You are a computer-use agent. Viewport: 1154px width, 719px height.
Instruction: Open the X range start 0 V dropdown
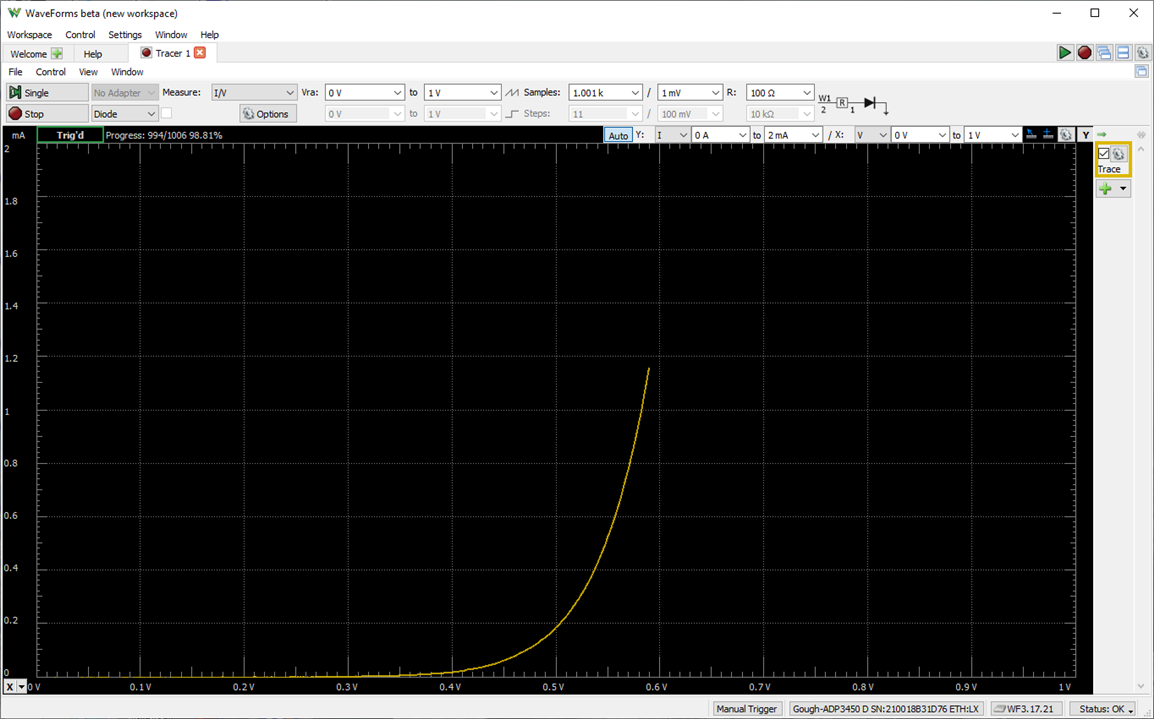click(x=920, y=135)
